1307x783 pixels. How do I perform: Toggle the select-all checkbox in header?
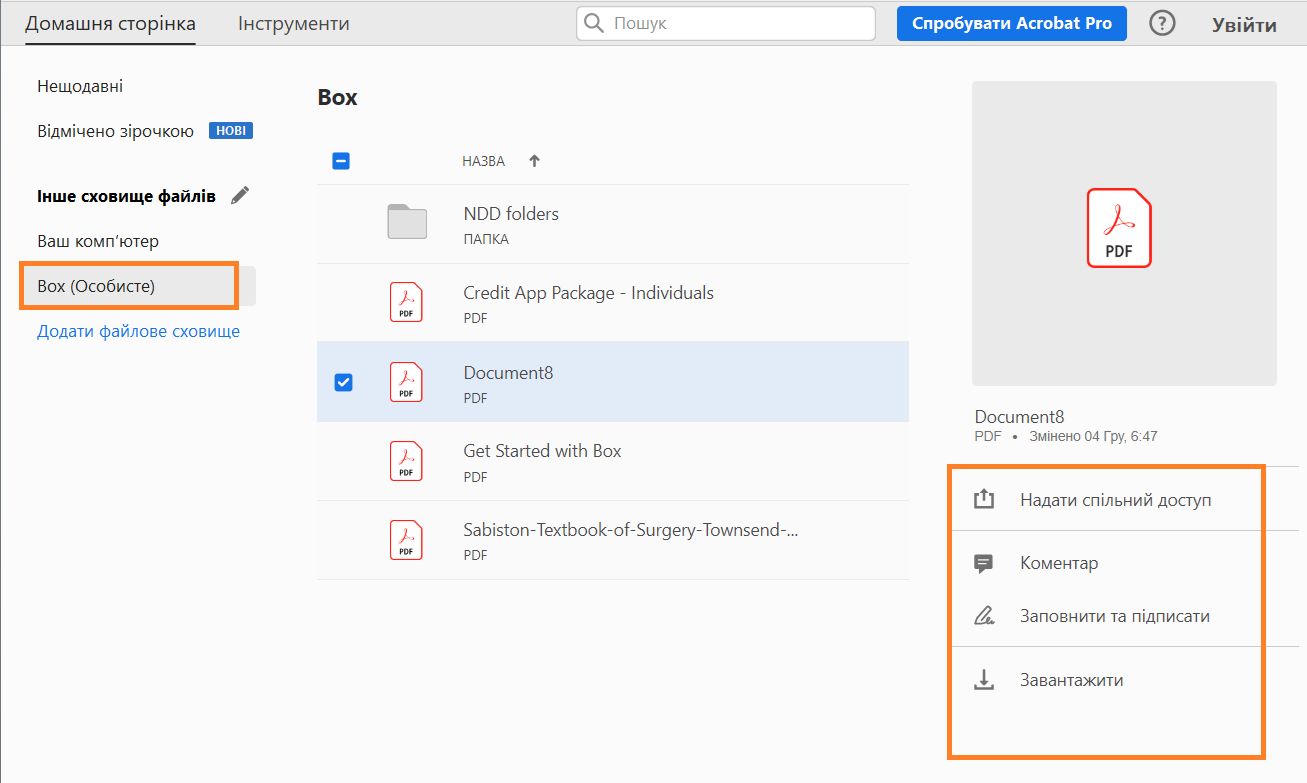point(341,160)
